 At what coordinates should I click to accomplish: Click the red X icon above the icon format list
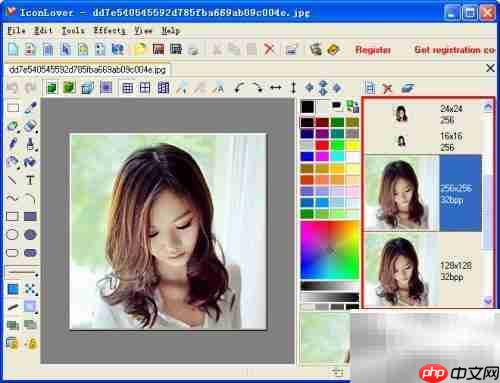[387, 88]
